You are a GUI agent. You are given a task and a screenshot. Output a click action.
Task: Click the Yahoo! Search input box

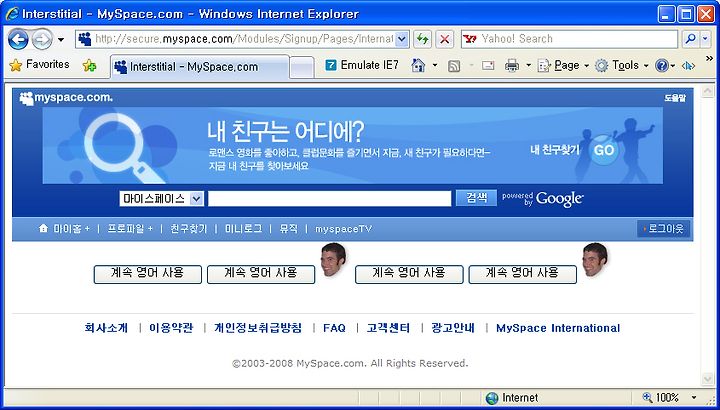[x=569, y=39]
